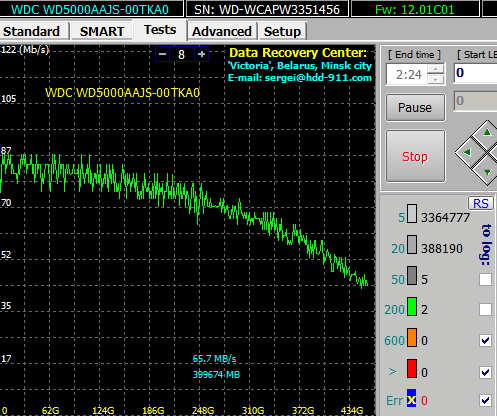This screenshot has width=497, height=416.
Task: Decrease End time with down spinner arrow
Action: [x=436, y=79]
